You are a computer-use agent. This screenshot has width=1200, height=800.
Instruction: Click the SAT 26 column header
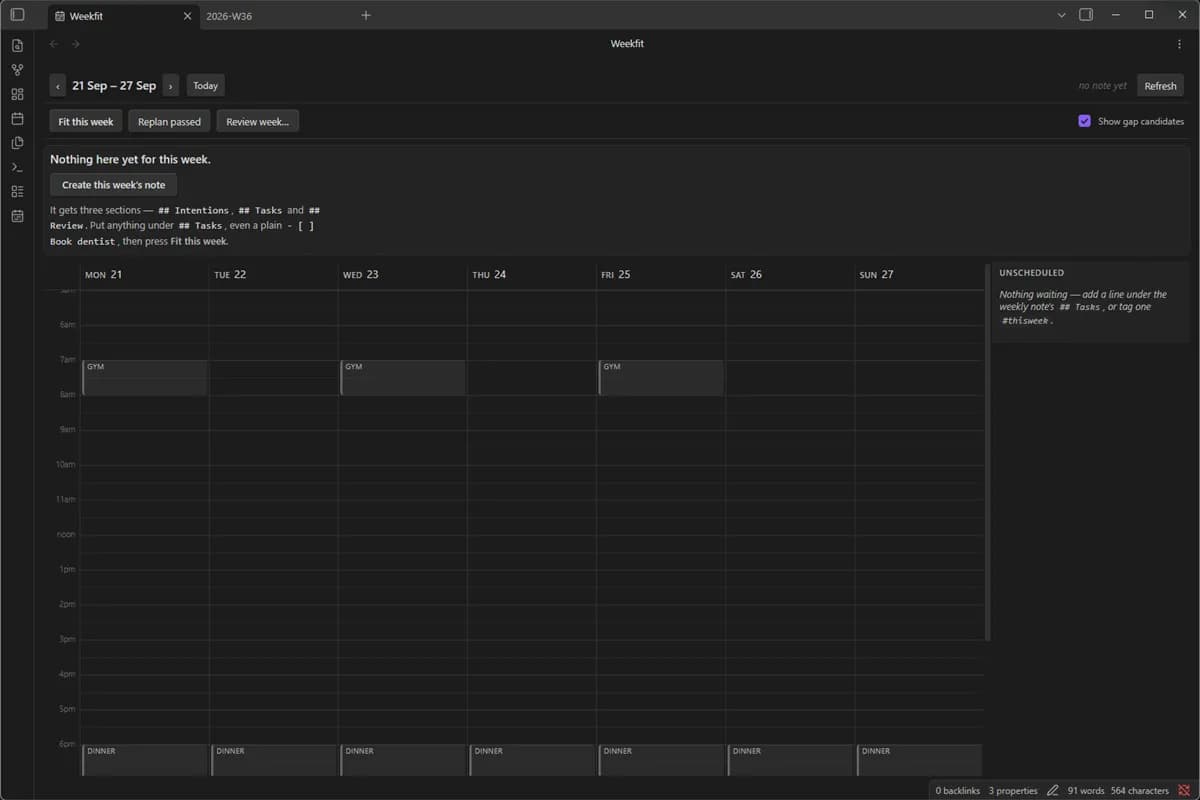click(x=789, y=275)
